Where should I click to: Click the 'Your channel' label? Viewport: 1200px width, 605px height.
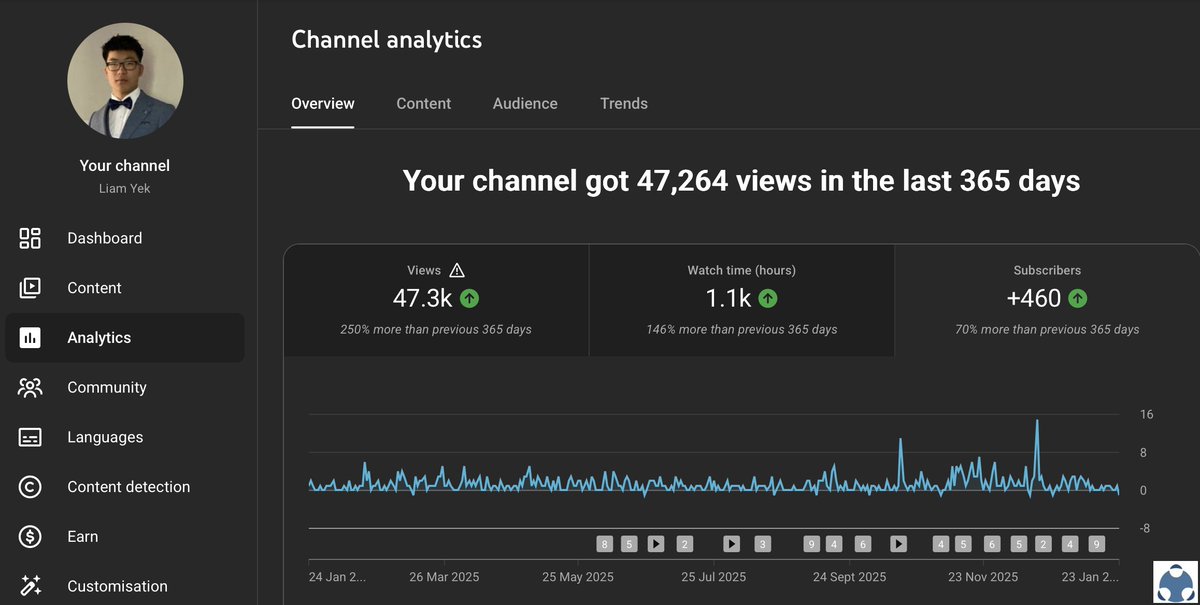tap(125, 166)
